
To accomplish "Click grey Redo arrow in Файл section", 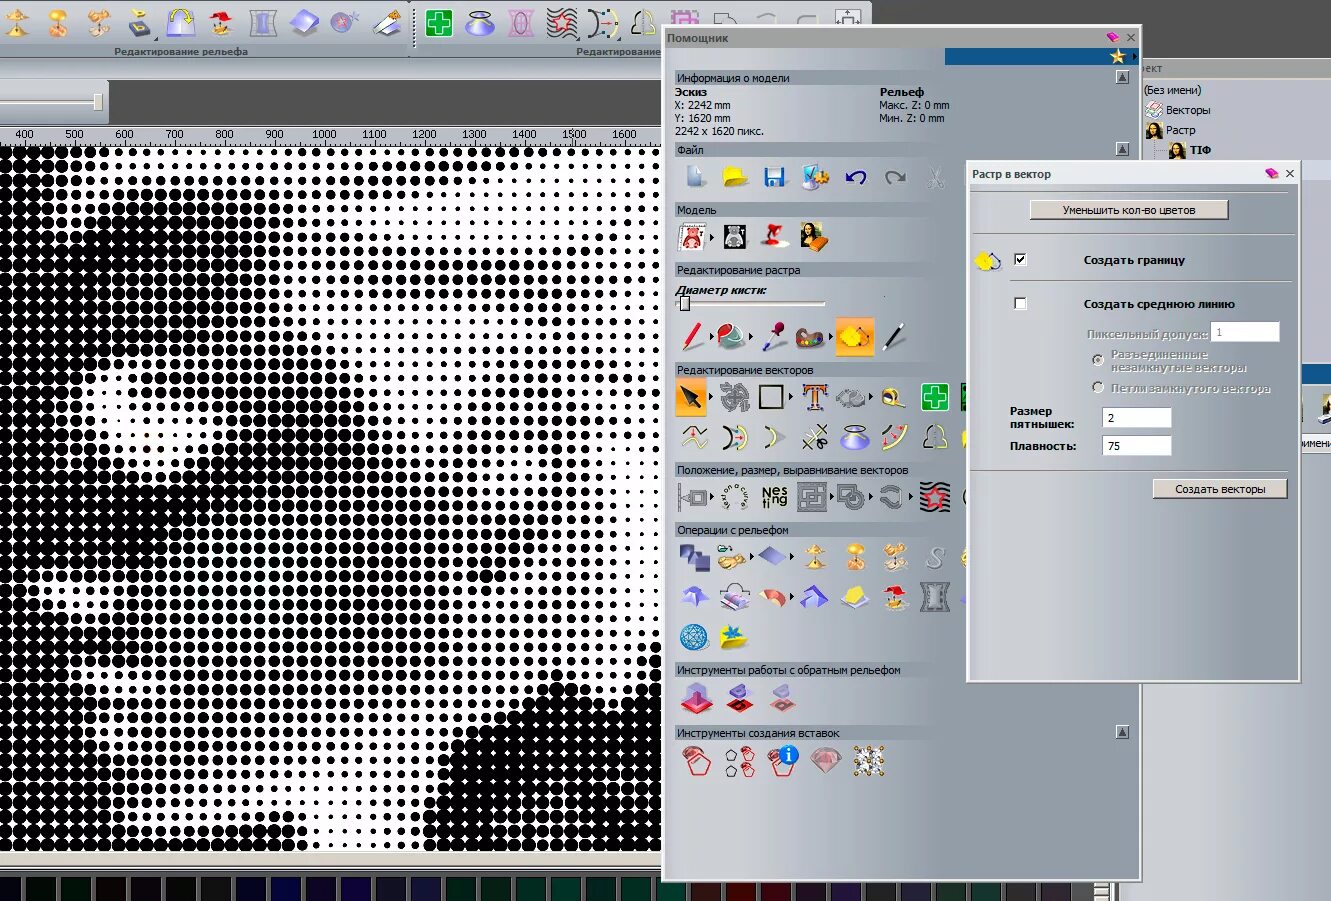I will [895, 178].
